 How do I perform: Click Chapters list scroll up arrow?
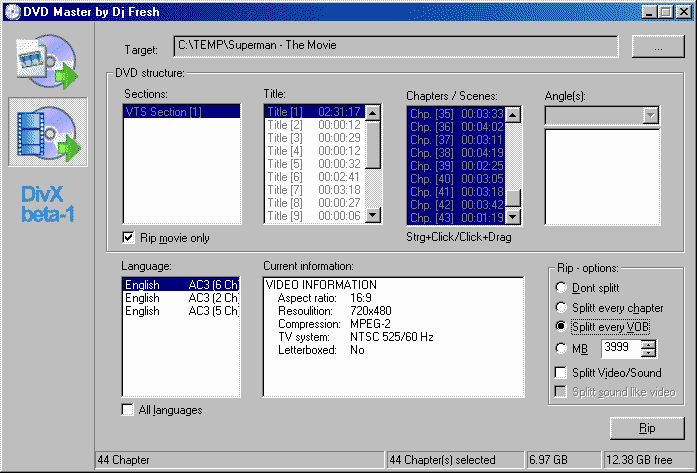click(513, 115)
